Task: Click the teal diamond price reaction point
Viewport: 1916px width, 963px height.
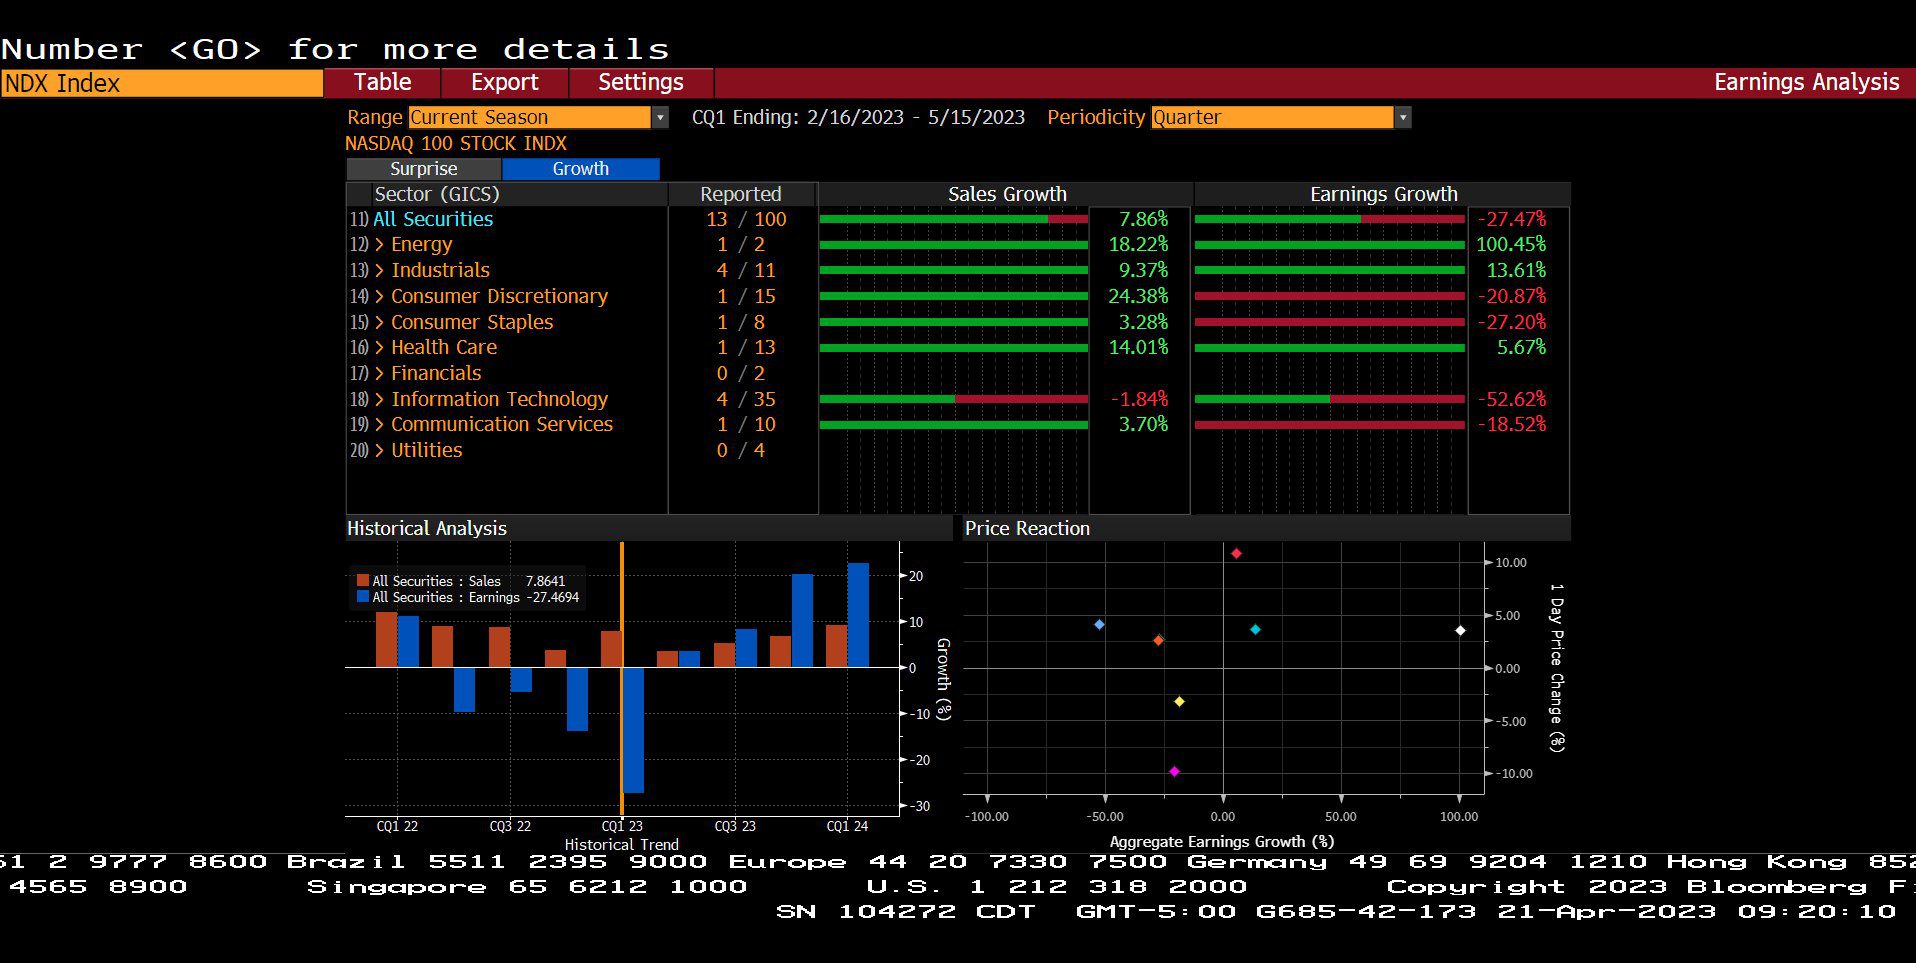Action: click(1255, 629)
